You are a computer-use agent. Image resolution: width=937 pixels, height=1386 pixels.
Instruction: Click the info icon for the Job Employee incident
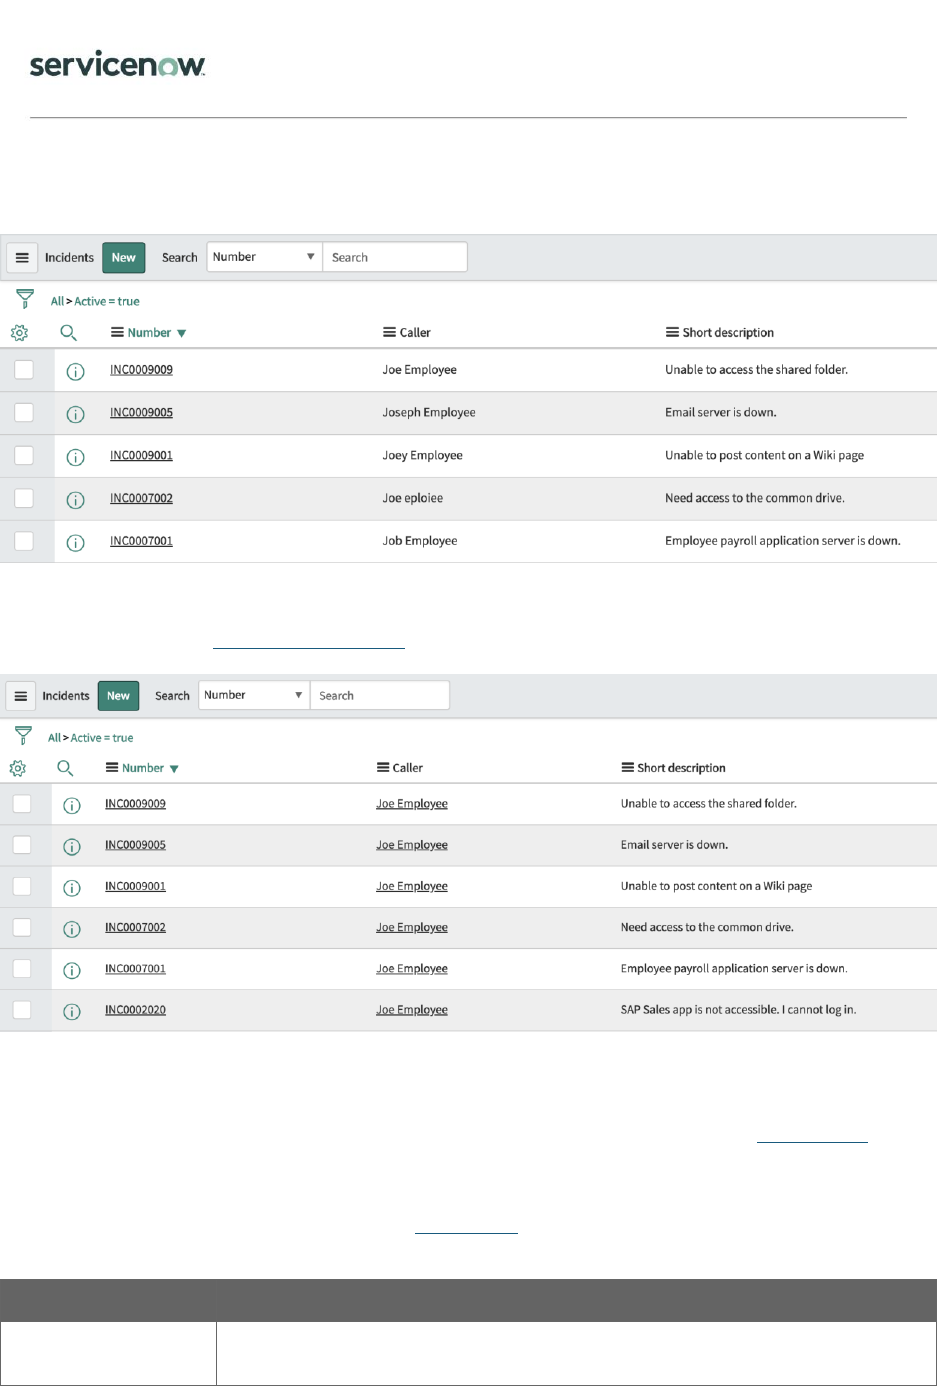click(x=75, y=542)
